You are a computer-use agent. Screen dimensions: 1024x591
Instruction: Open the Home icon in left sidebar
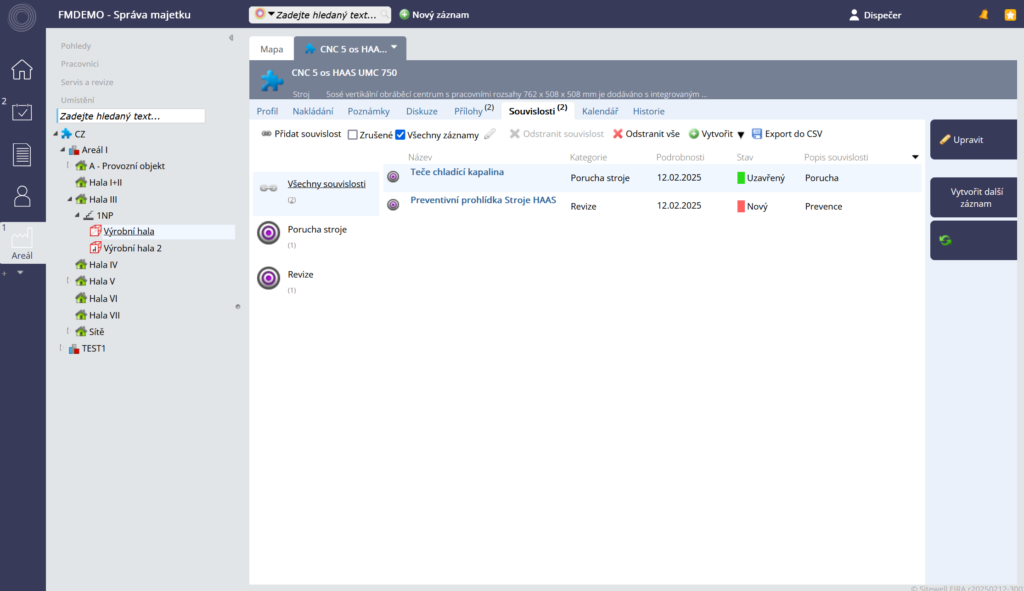click(22, 69)
